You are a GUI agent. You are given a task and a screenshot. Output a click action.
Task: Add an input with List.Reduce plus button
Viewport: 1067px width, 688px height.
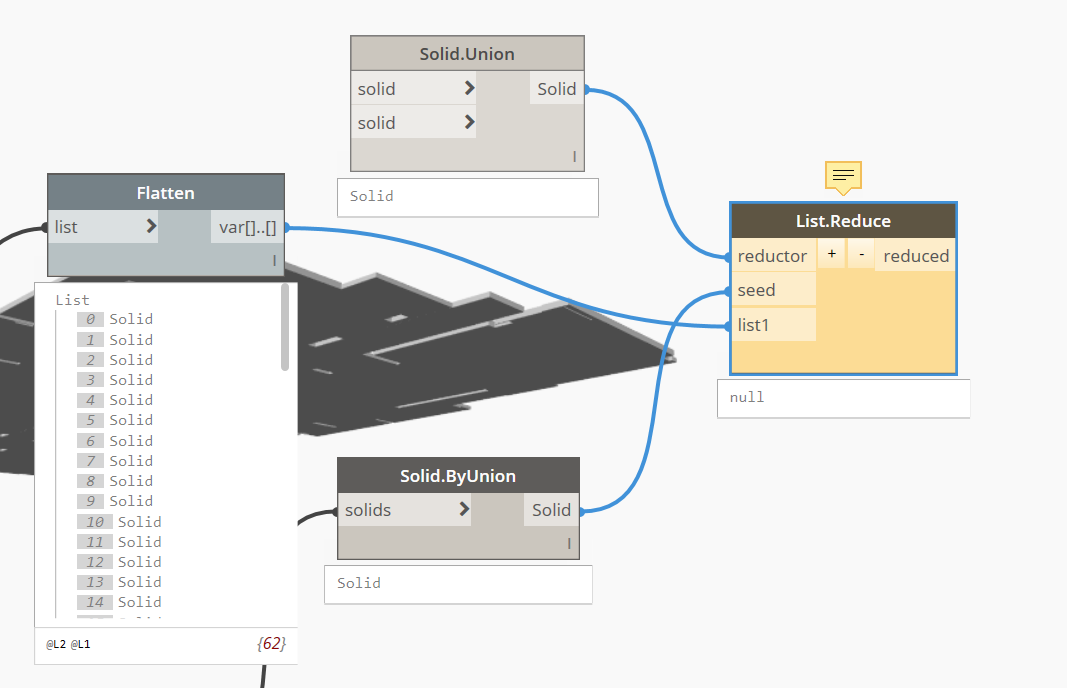[832, 254]
